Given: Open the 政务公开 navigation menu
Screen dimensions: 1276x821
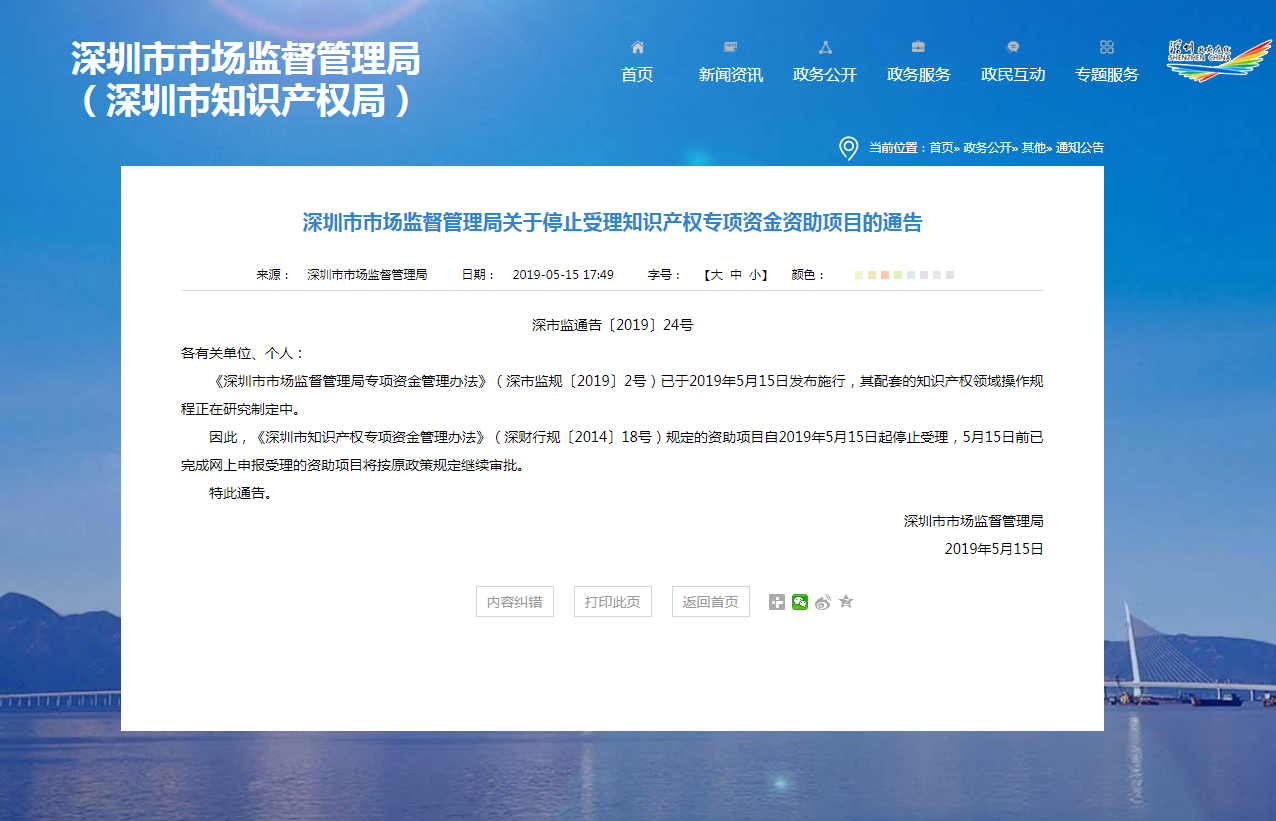Looking at the screenshot, I should 824,74.
